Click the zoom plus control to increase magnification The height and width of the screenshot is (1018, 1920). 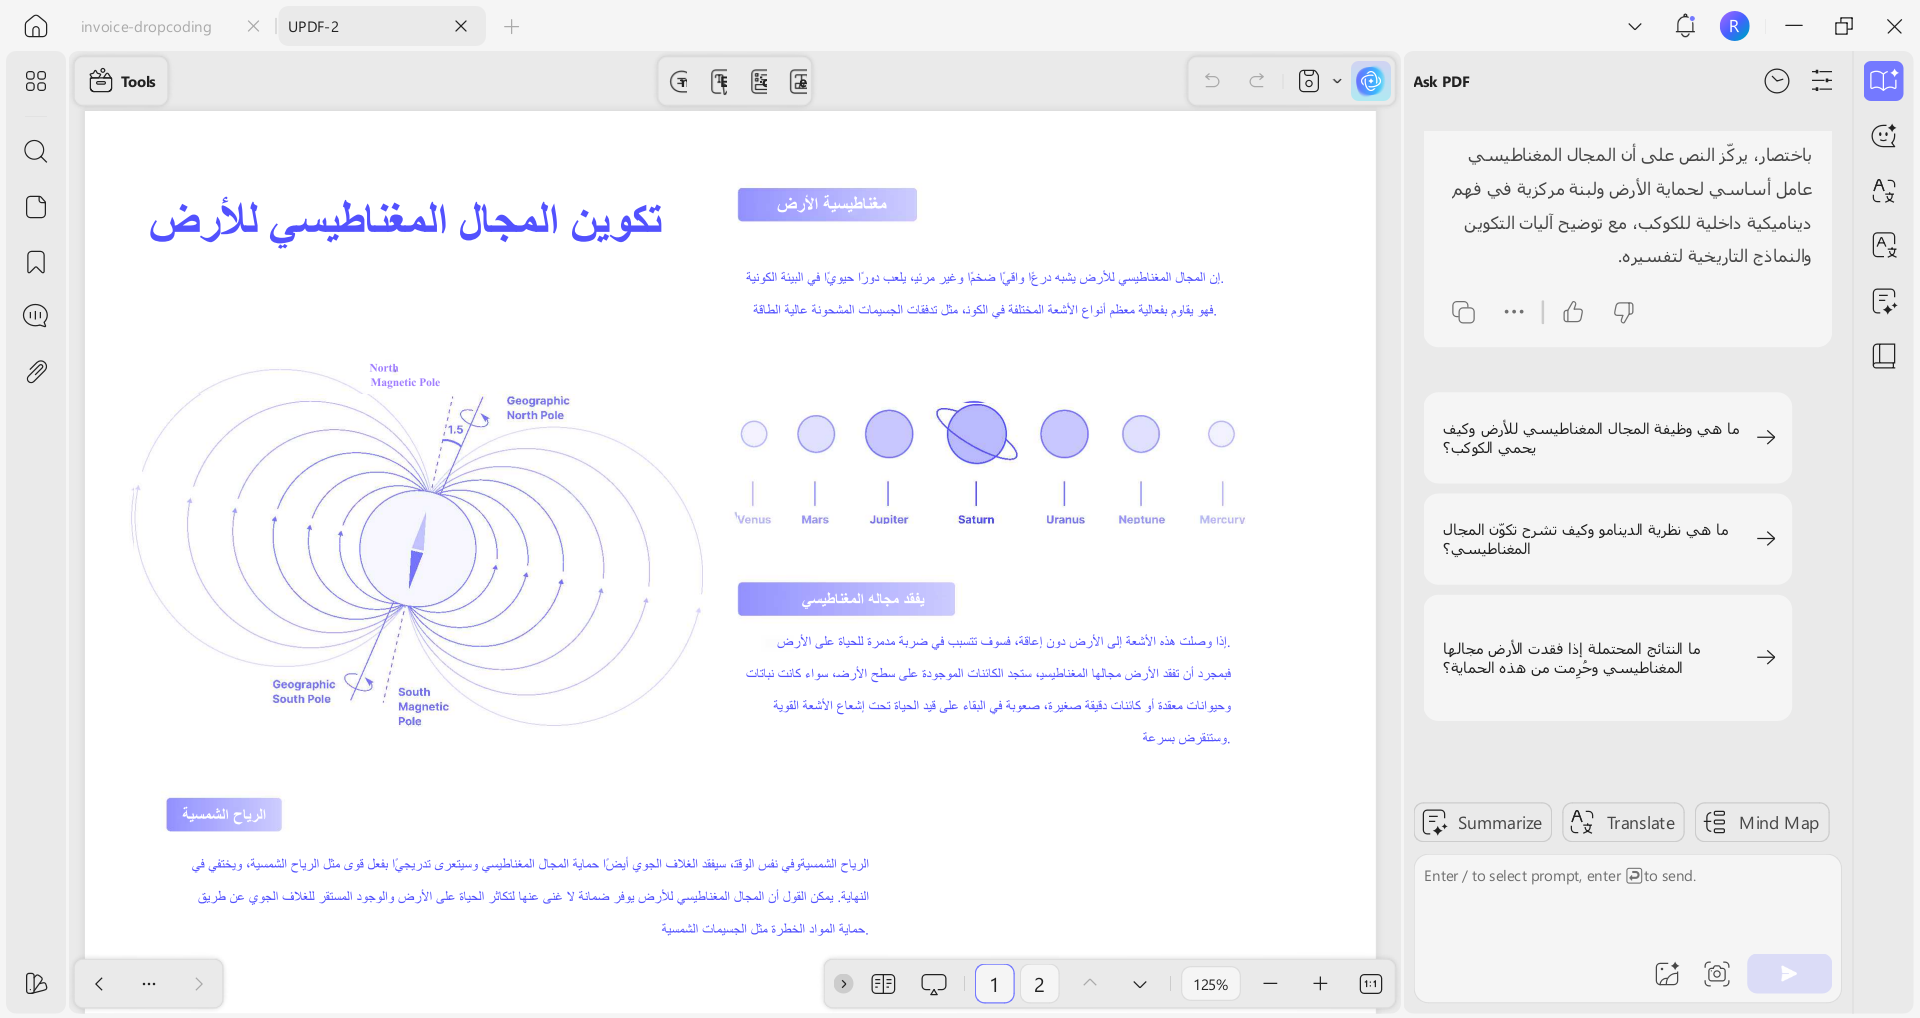click(1320, 983)
